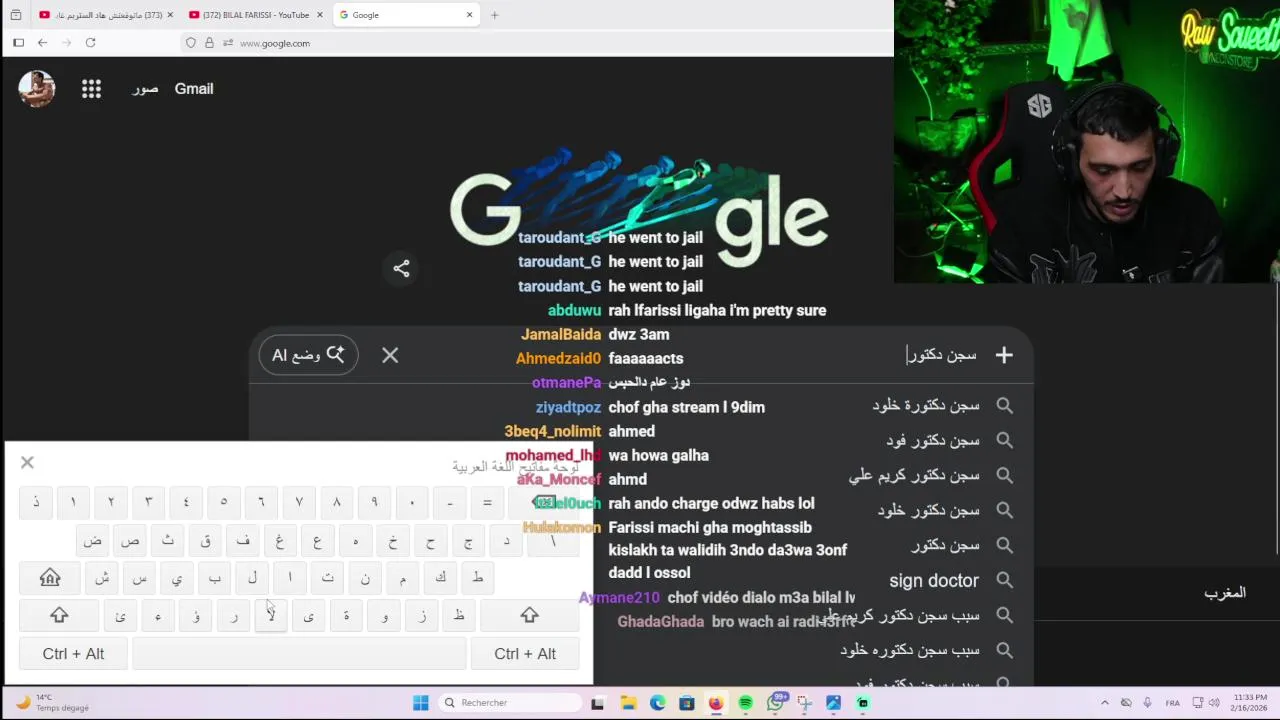Image resolution: width=1280 pixels, height=720 pixels.
Task: Click the volume tray icon
Action: point(1214,703)
